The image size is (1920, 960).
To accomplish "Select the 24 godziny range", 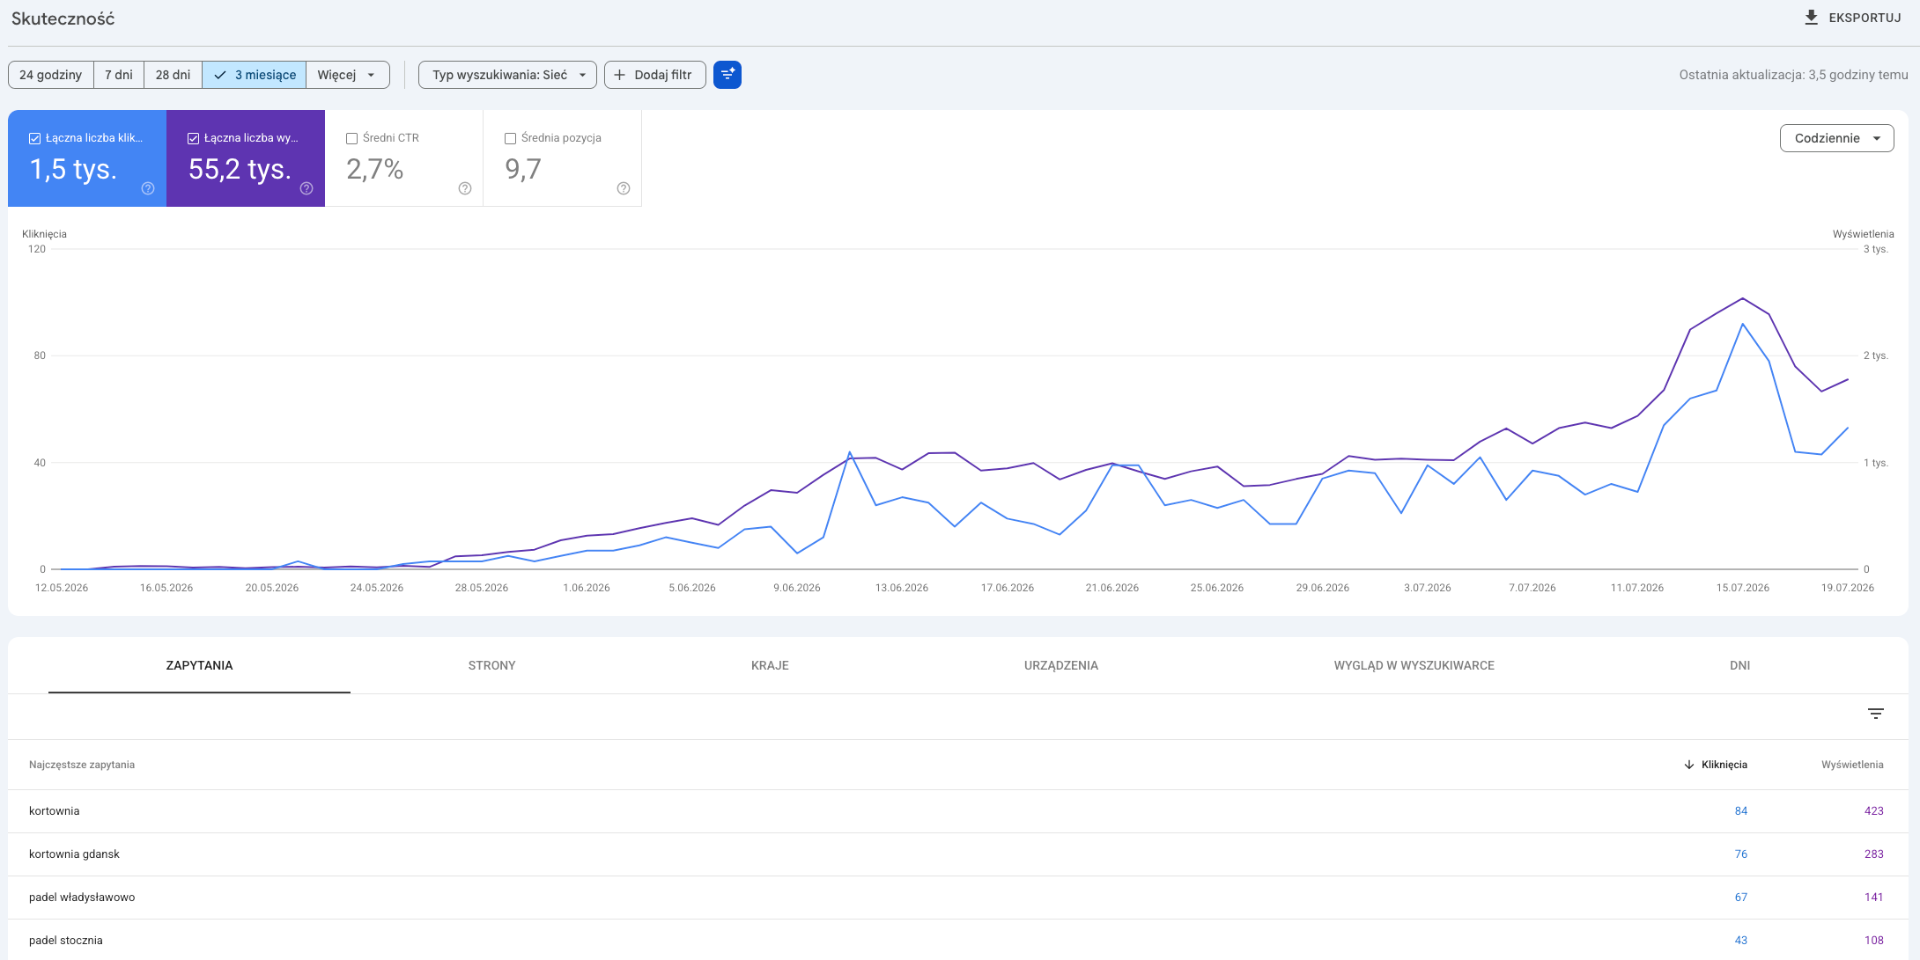I will [x=51, y=75].
